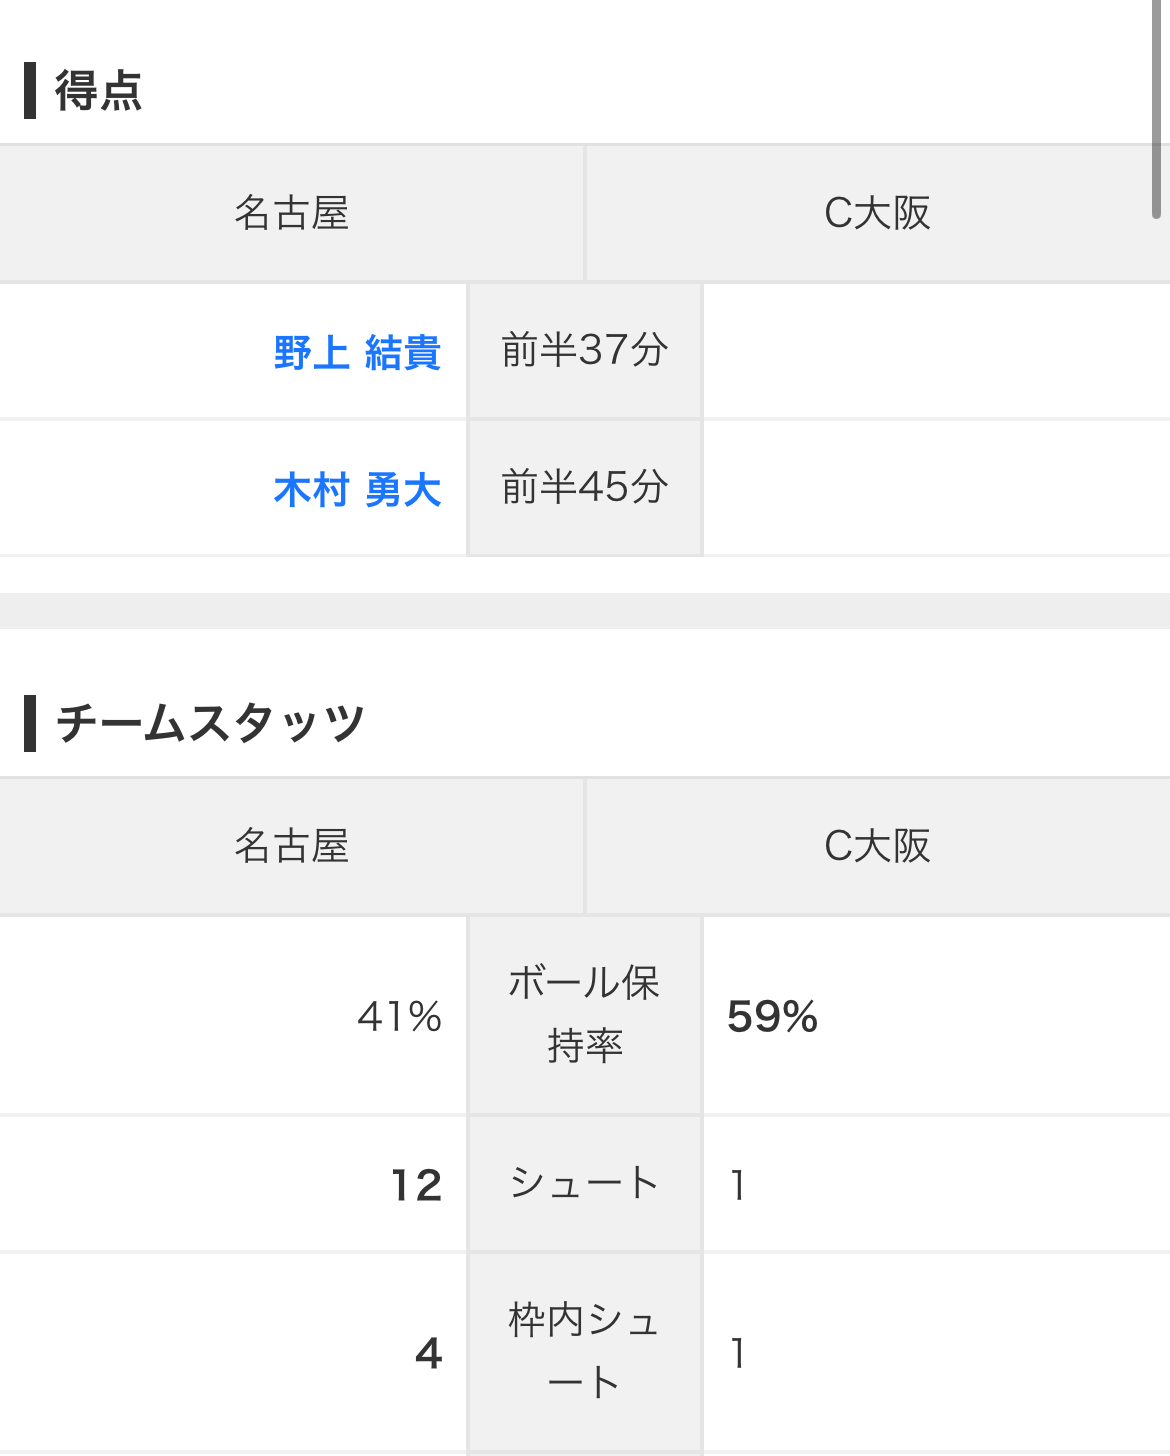Click the ボール保持率 stat label
Screen dimensions: 1170x1456
pyautogui.click(x=585, y=1014)
